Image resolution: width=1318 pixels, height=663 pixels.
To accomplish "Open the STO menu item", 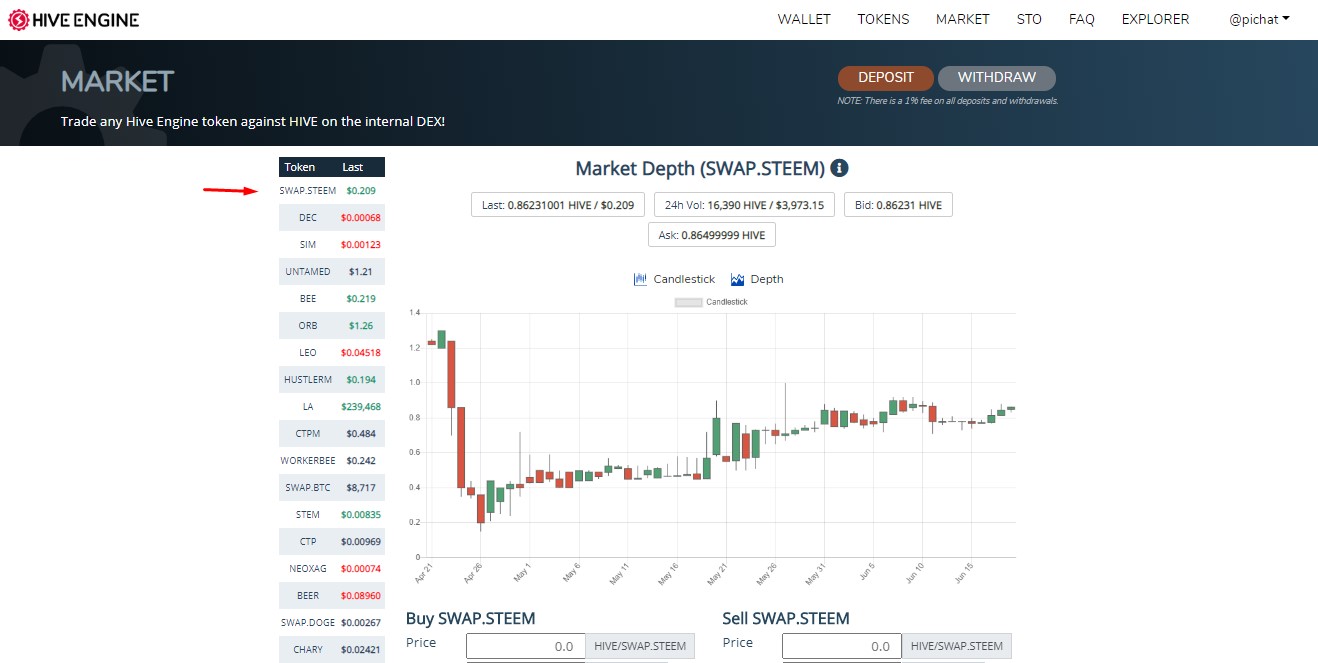I will (1029, 19).
